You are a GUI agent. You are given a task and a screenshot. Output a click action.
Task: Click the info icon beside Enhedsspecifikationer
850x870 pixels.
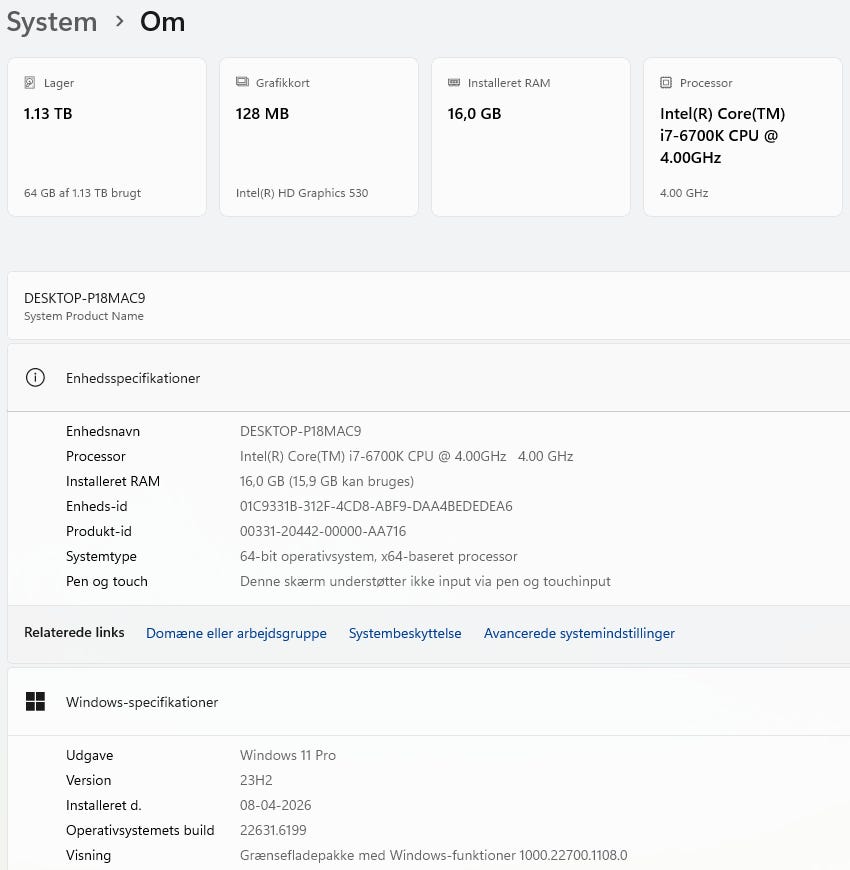click(x=36, y=378)
